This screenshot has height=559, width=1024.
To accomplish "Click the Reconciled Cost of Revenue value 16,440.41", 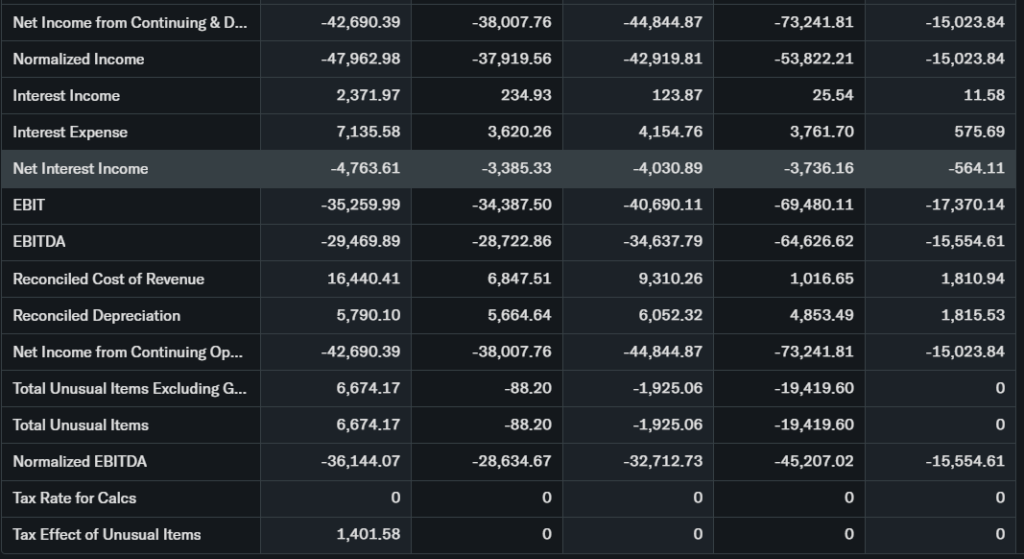I will point(364,279).
